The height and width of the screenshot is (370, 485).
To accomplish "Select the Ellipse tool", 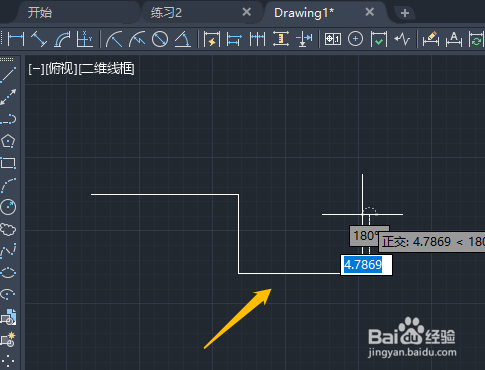I will (x=9, y=273).
